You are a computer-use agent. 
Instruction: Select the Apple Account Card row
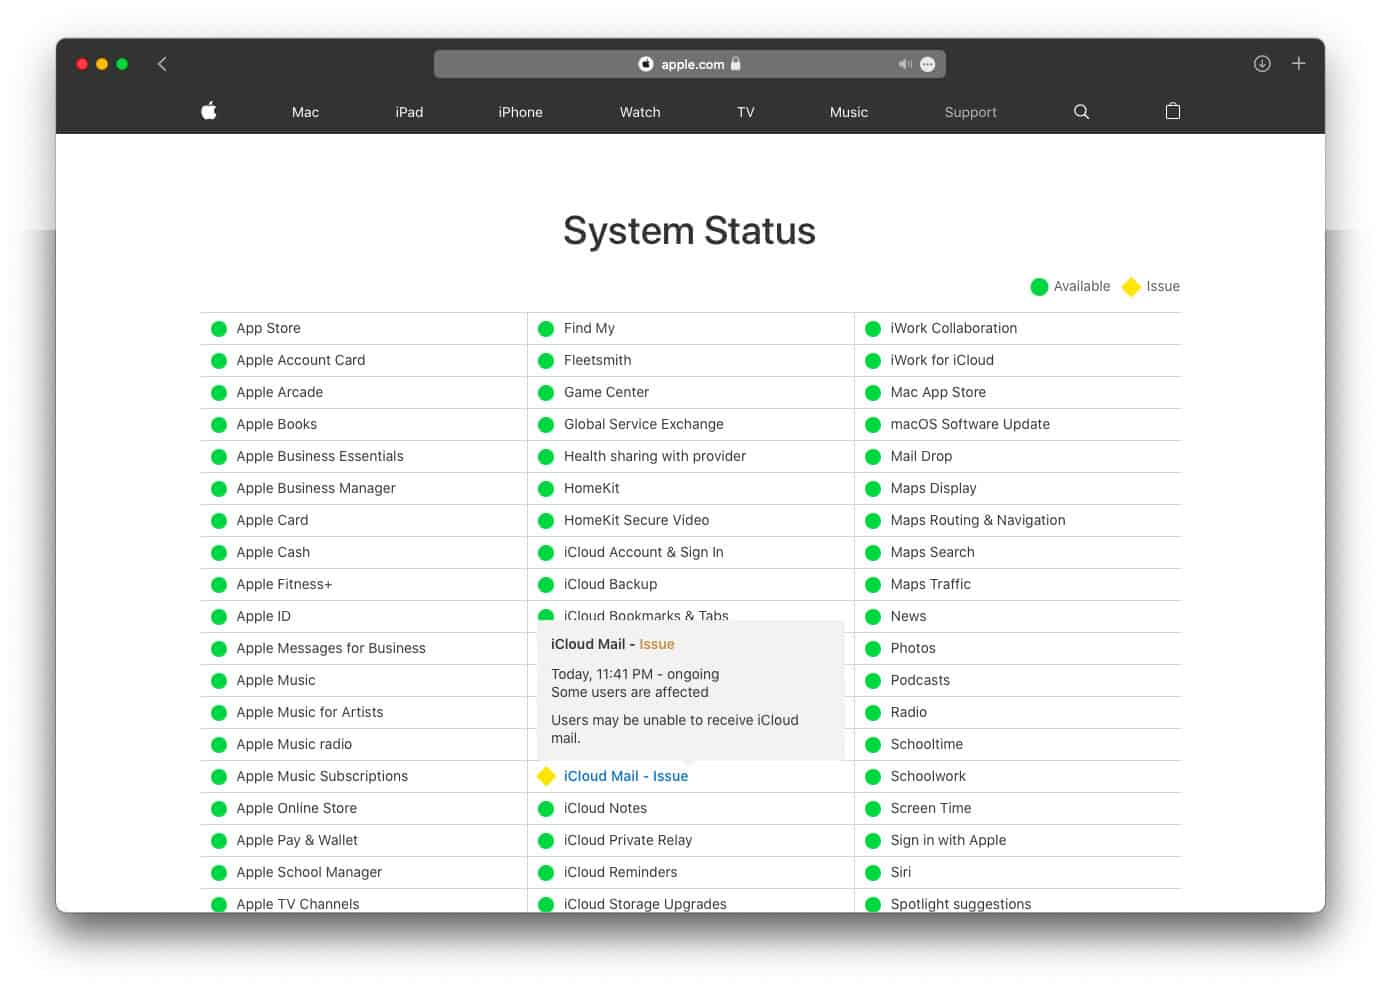(364, 360)
